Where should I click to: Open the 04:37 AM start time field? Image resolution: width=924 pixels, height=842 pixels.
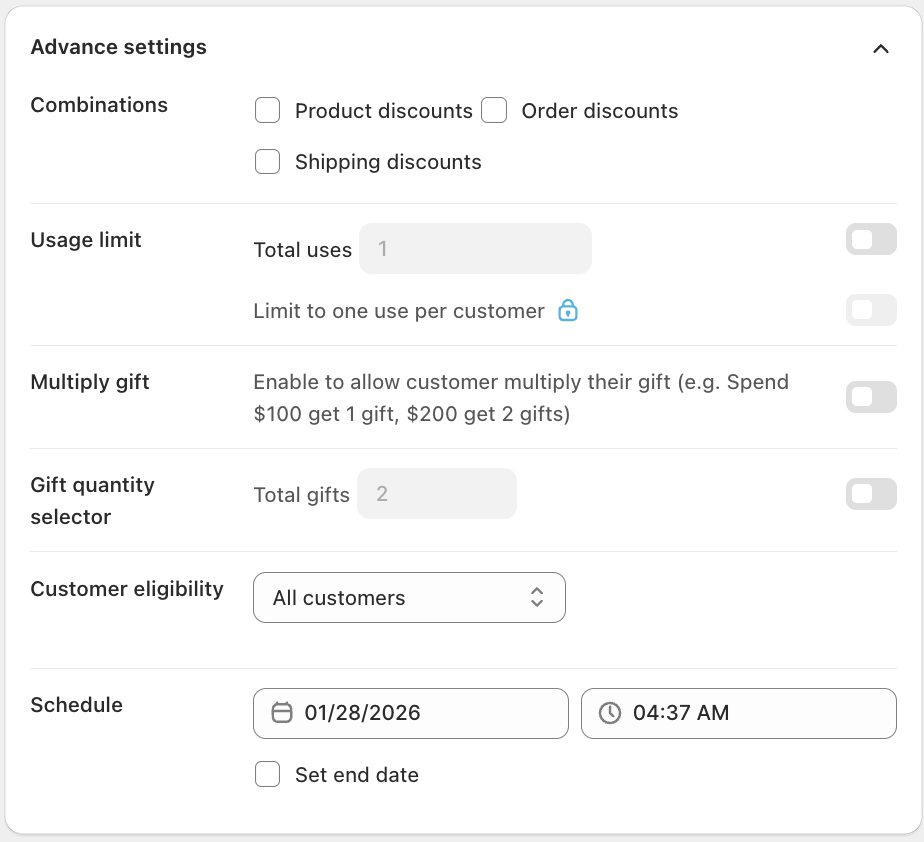click(x=739, y=713)
